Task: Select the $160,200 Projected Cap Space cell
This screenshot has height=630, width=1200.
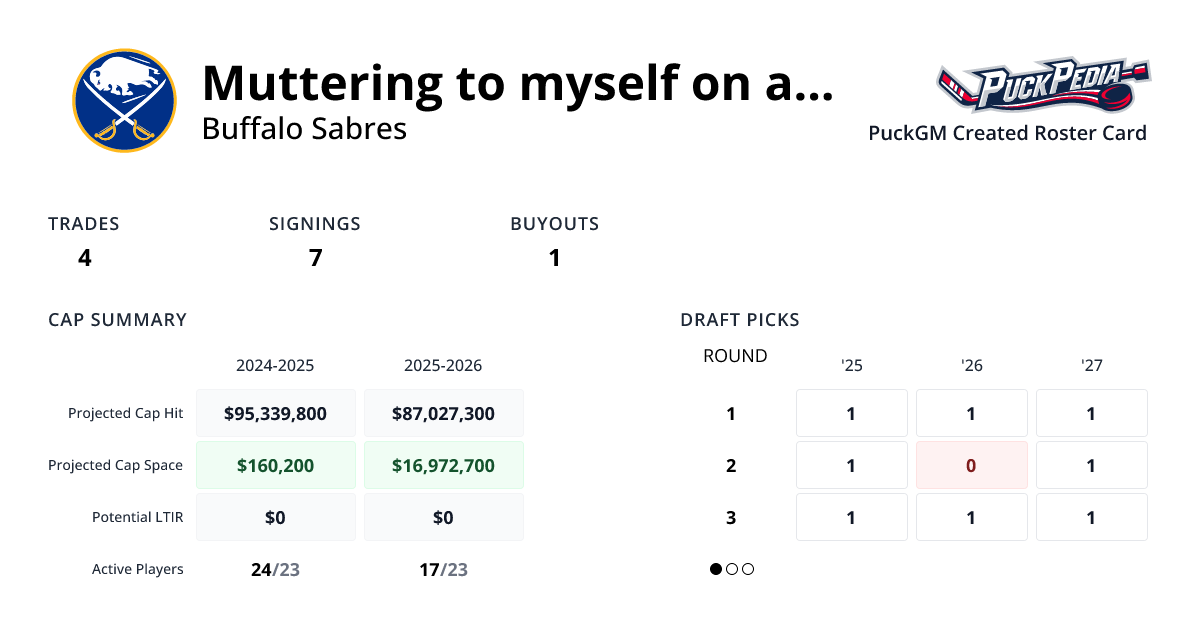Action: click(275, 465)
